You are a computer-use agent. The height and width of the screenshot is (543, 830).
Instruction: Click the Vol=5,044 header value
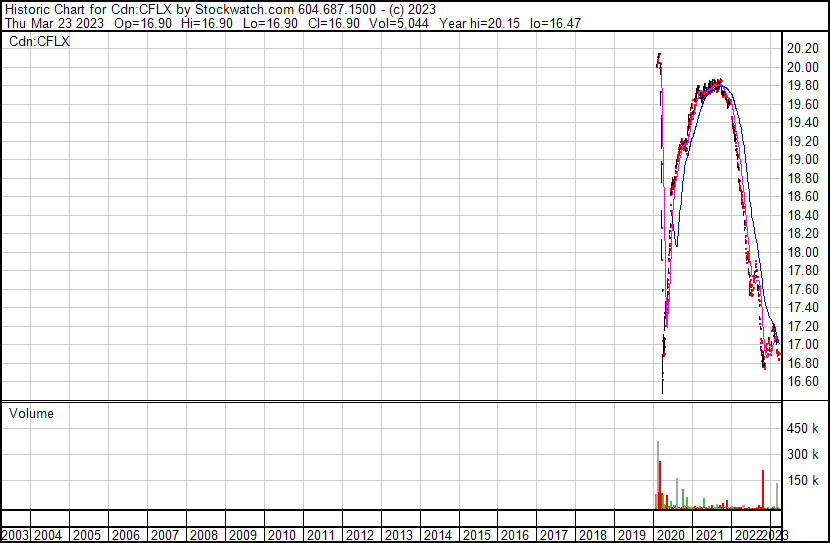tap(414, 23)
